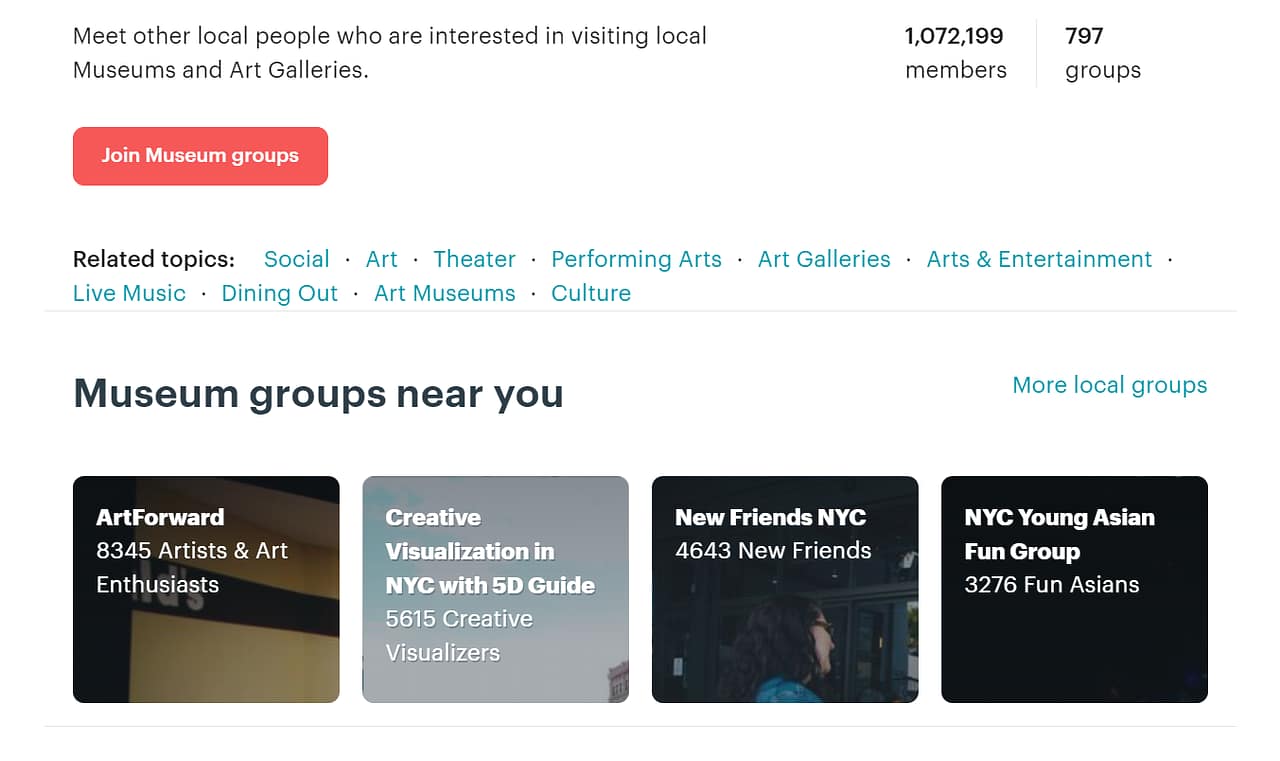Screen dimensions: 1280x761
Task: Open the Art Museums related topic
Action: pos(444,293)
